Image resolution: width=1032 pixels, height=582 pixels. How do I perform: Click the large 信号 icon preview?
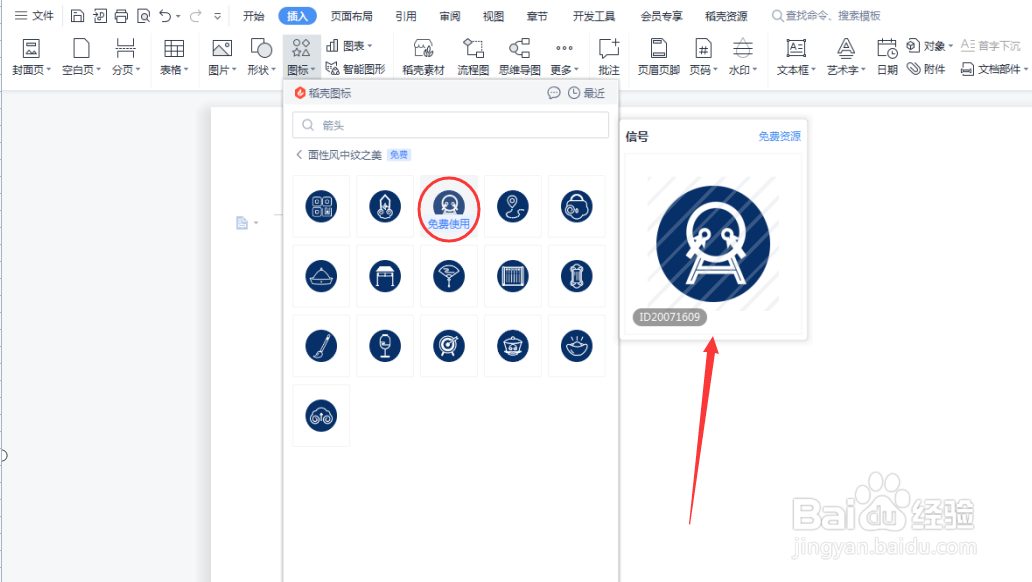[713, 244]
